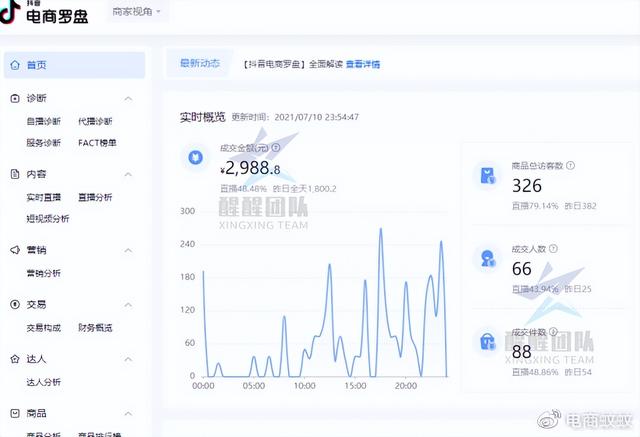Click the 成交金额 yuan badge icon
The width and height of the screenshot is (640, 437).
(195, 157)
